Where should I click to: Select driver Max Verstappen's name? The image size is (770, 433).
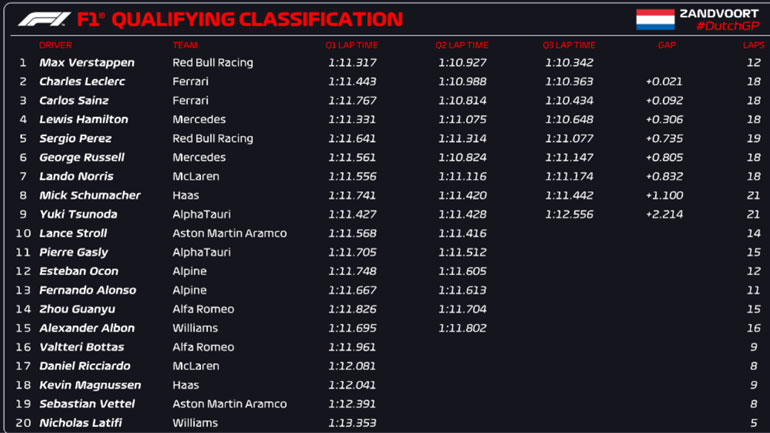tap(86, 63)
